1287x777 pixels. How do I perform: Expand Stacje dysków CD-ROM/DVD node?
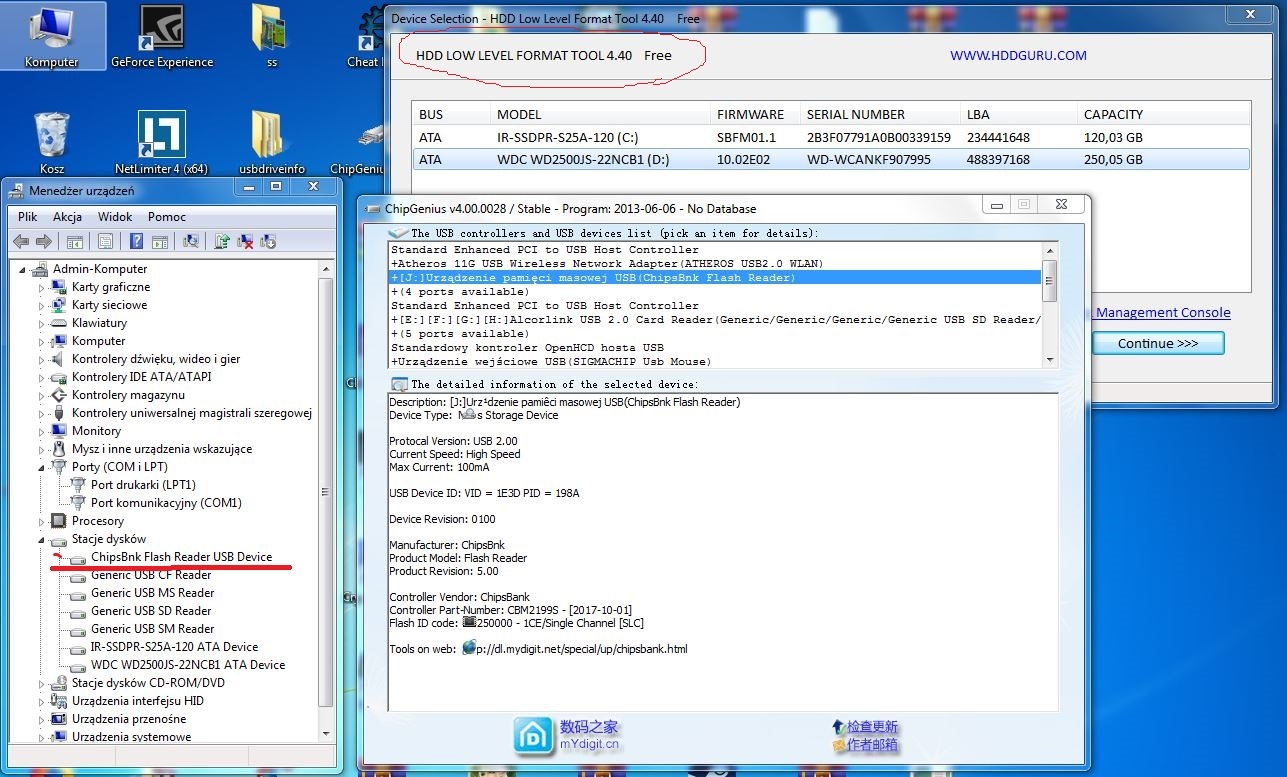click(x=42, y=683)
